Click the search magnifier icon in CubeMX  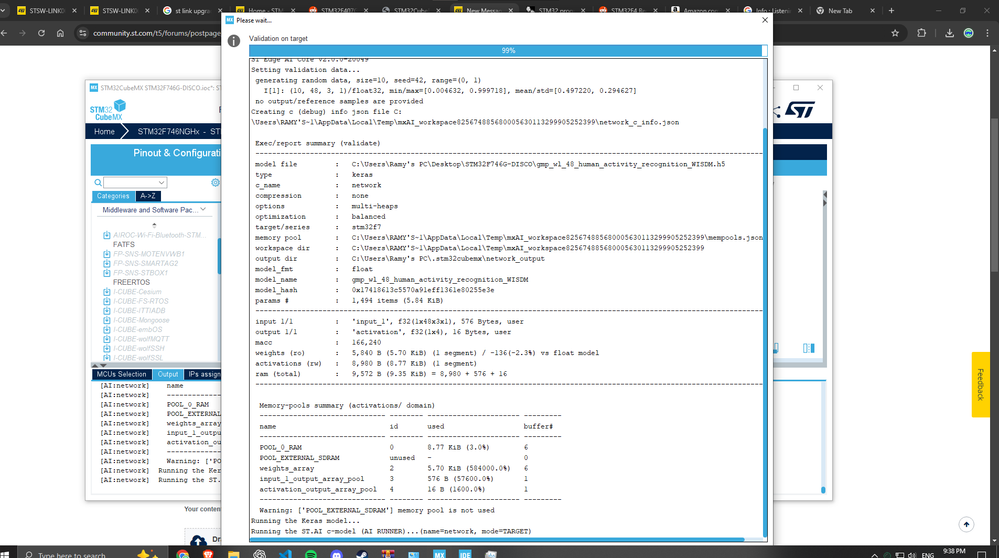(x=97, y=183)
